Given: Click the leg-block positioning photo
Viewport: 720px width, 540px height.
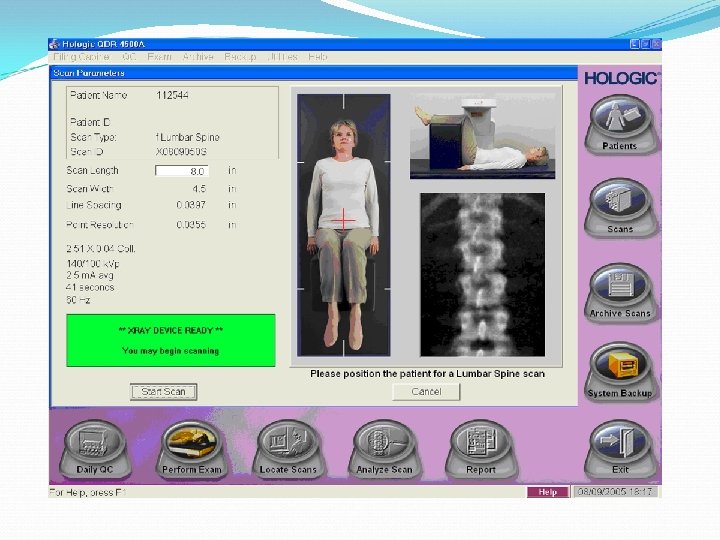Looking at the screenshot, I should pos(482,136).
